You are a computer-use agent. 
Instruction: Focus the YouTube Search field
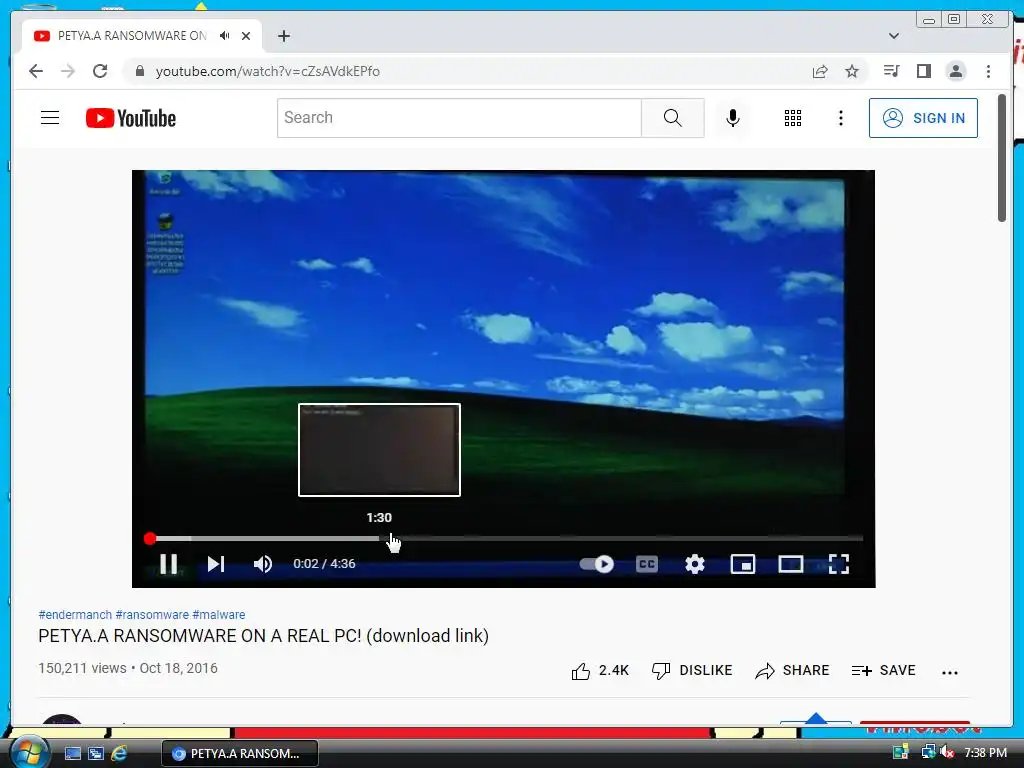459,118
